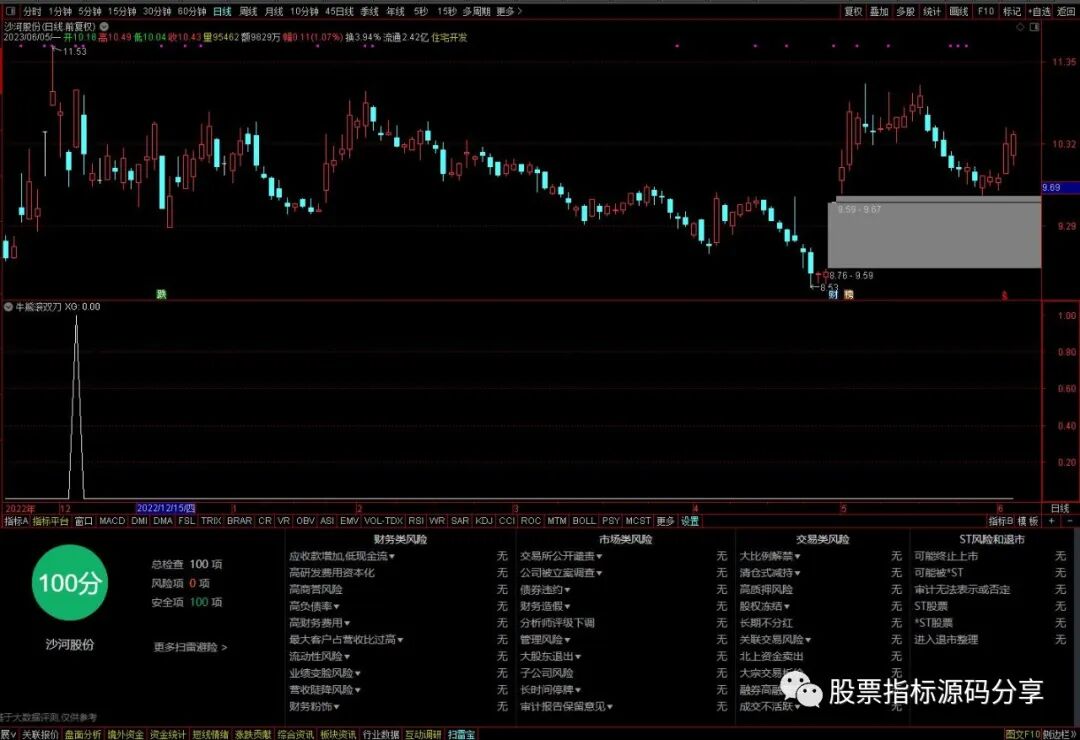Click the 标记 mark button

coord(1012,11)
